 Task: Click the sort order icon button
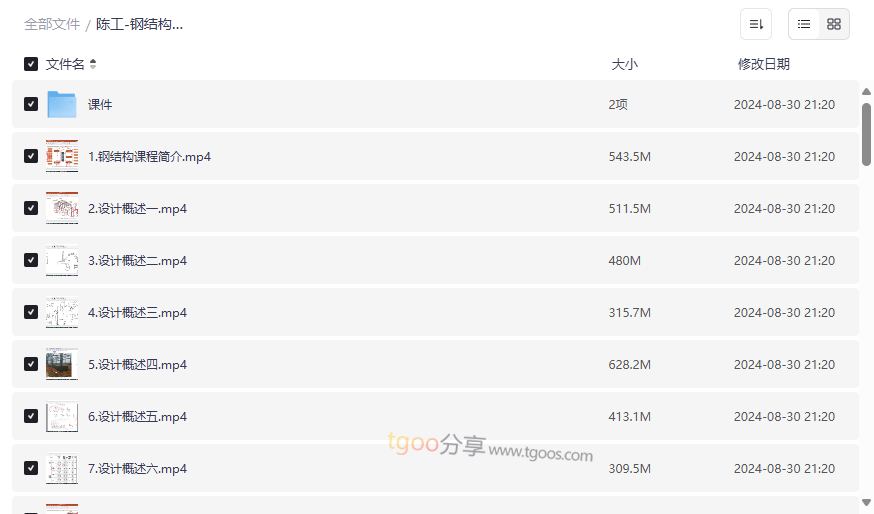click(756, 24)
